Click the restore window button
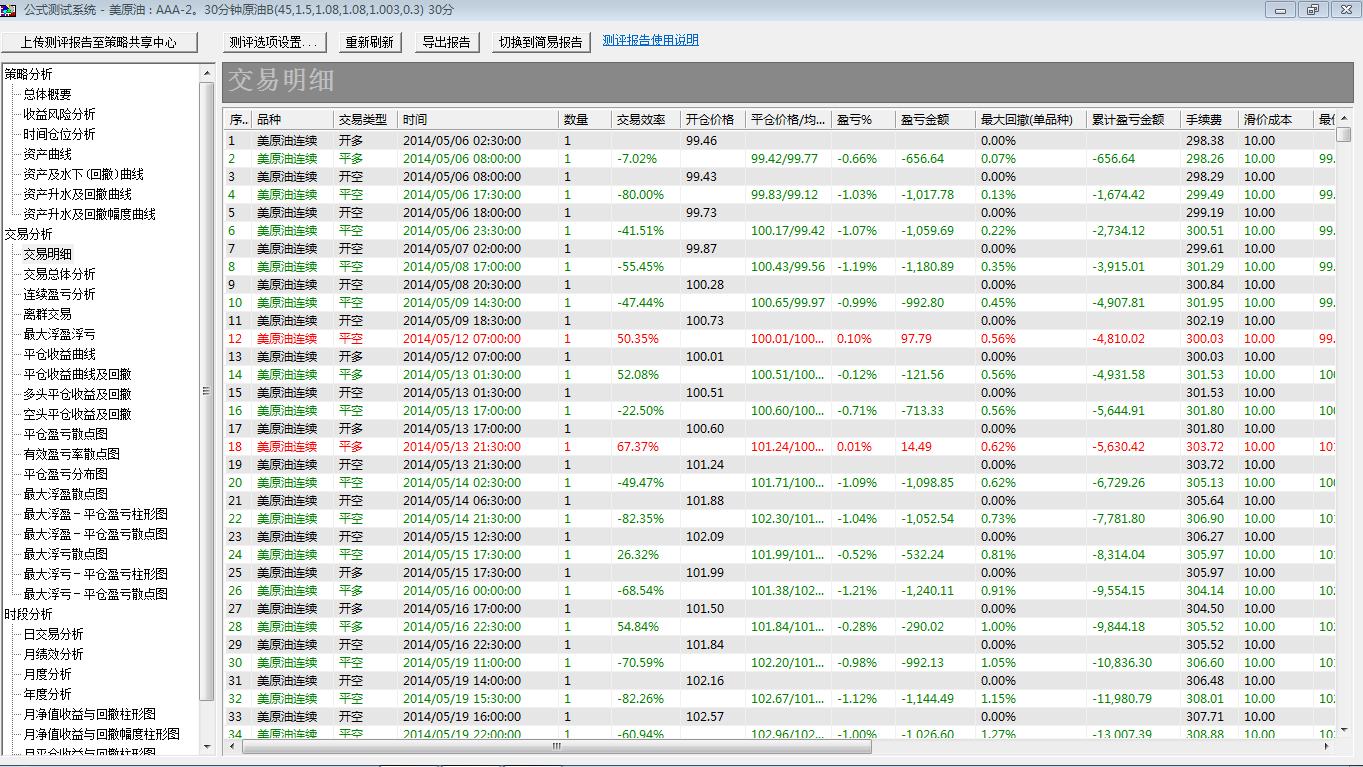 tap(1312, 10)
